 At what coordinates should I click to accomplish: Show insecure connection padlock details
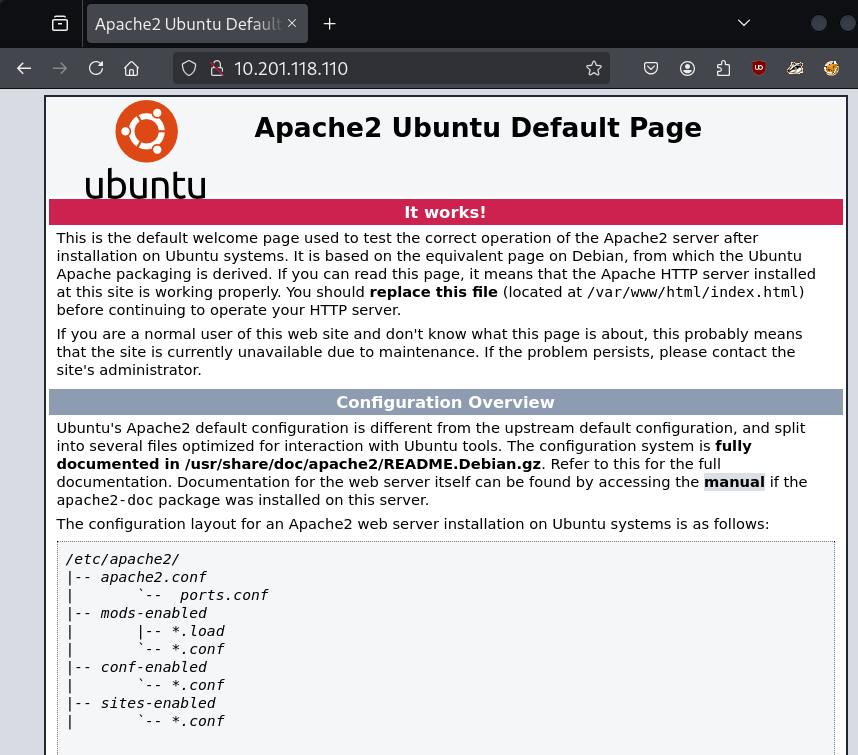coord(217,68)
